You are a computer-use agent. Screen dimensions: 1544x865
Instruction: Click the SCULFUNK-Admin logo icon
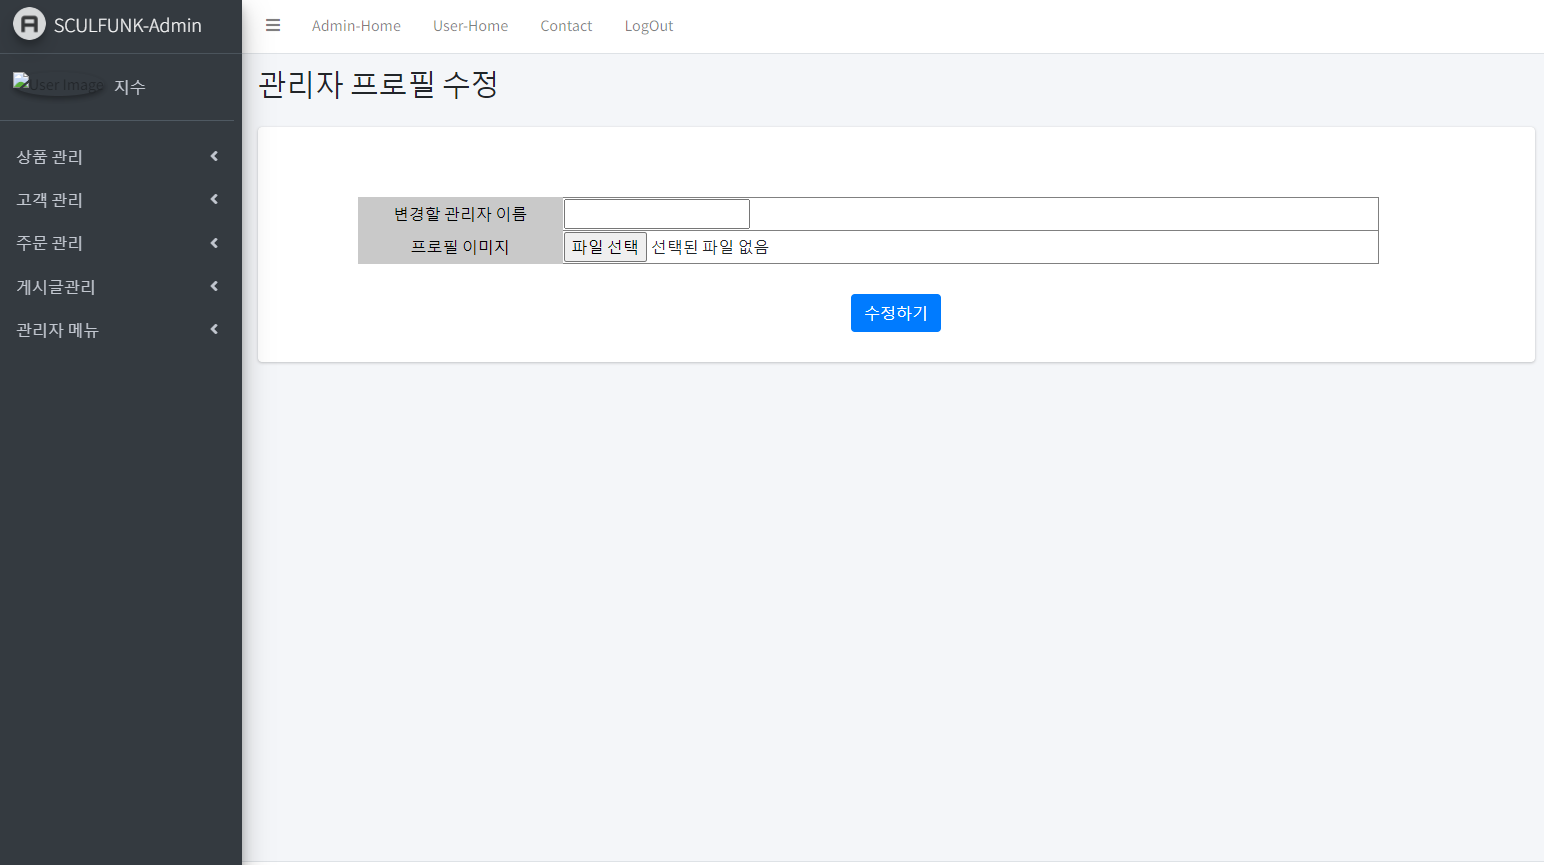29,25
